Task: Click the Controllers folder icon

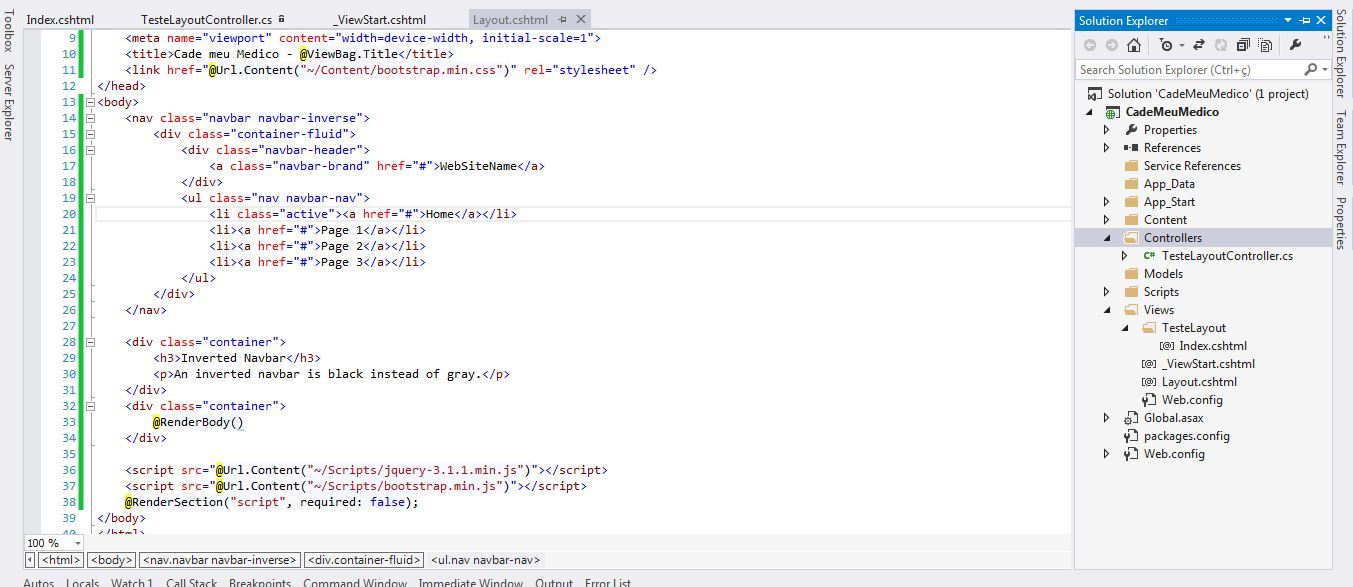Action: pos(1131,238)
